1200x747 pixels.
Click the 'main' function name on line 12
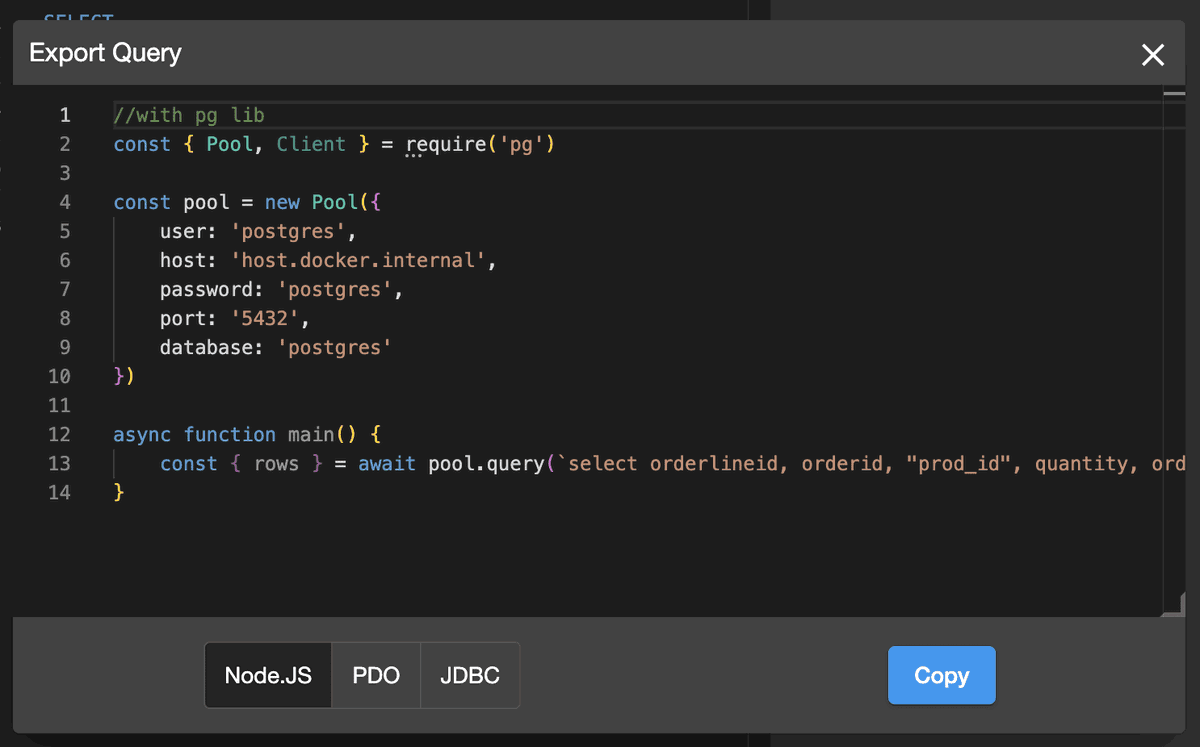(x=310, y=435)
